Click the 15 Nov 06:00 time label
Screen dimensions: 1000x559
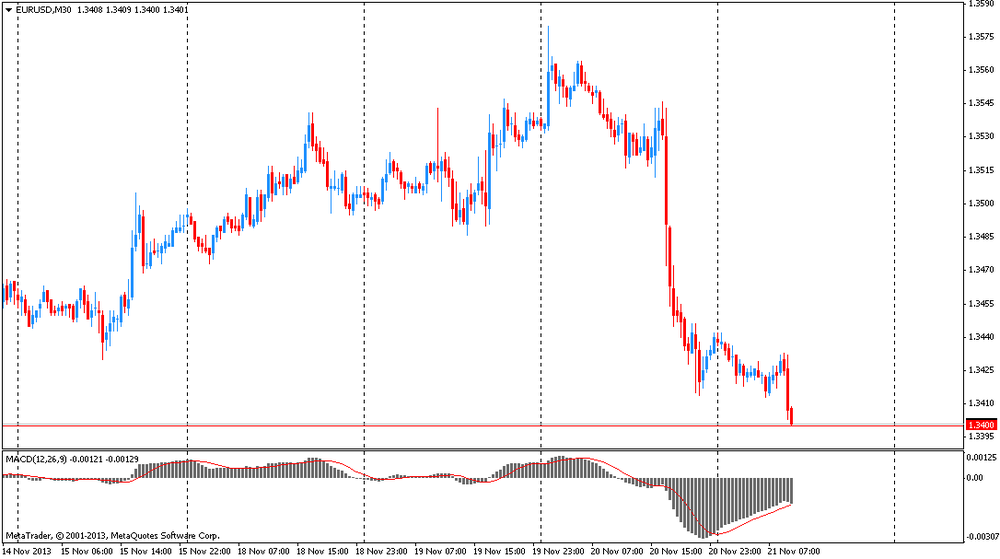tap(86, 551)
